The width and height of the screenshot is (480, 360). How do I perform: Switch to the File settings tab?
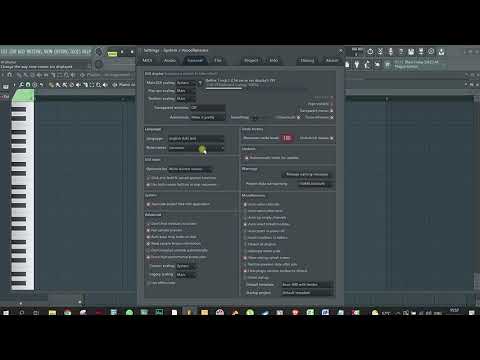click(218, 60)
